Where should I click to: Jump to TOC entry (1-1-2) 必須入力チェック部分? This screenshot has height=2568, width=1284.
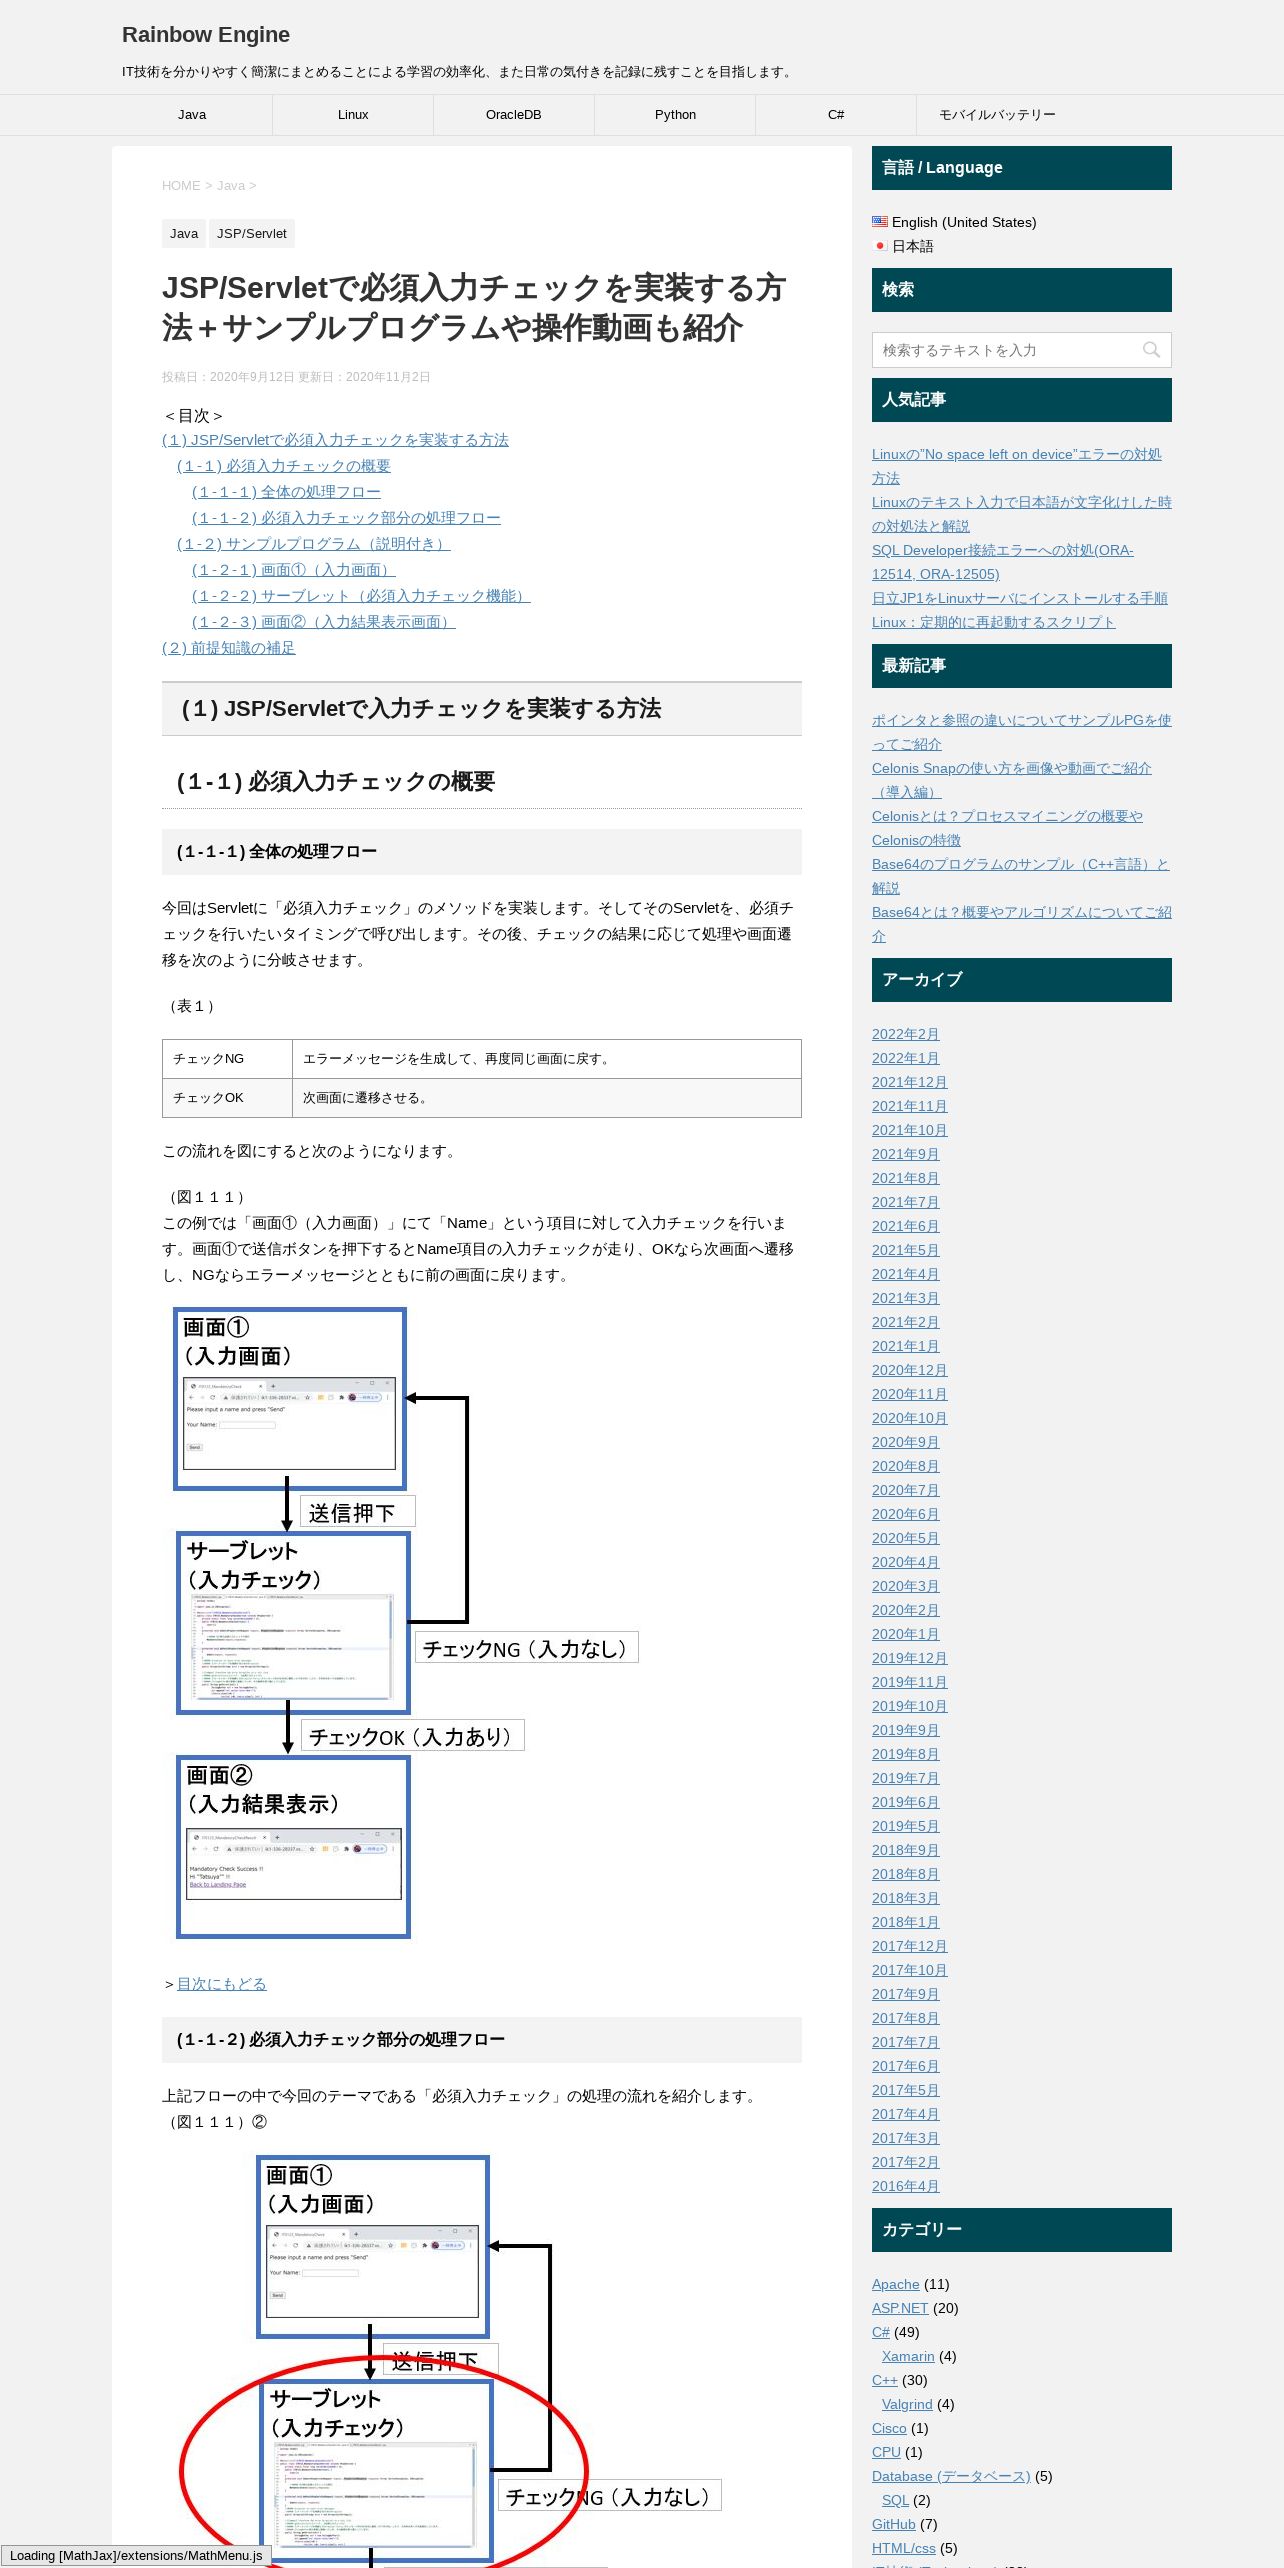346,518
